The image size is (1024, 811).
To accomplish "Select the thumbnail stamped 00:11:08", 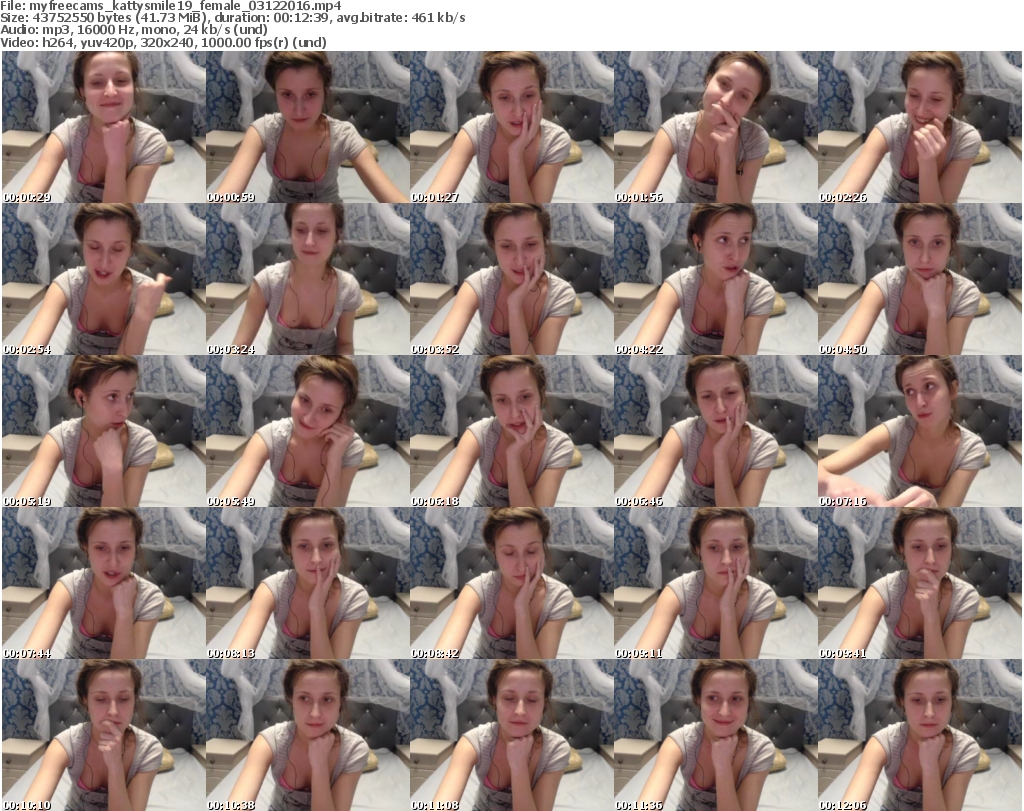I will 512,735.
